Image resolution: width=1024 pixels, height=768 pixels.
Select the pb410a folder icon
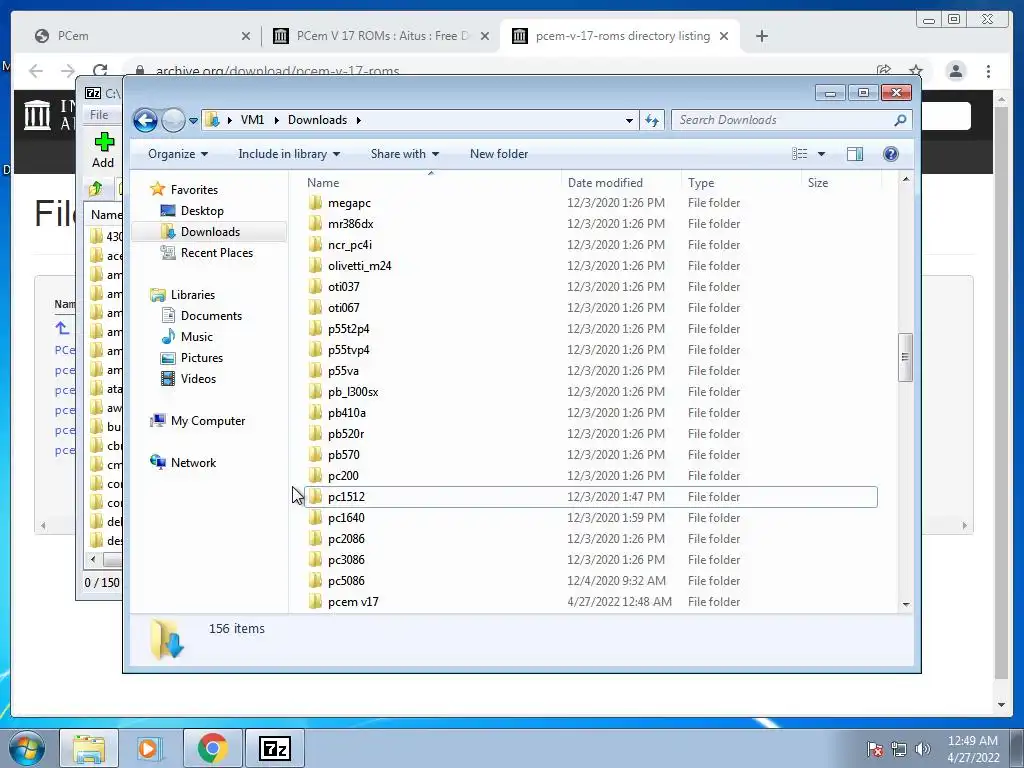tap(315, 412)
